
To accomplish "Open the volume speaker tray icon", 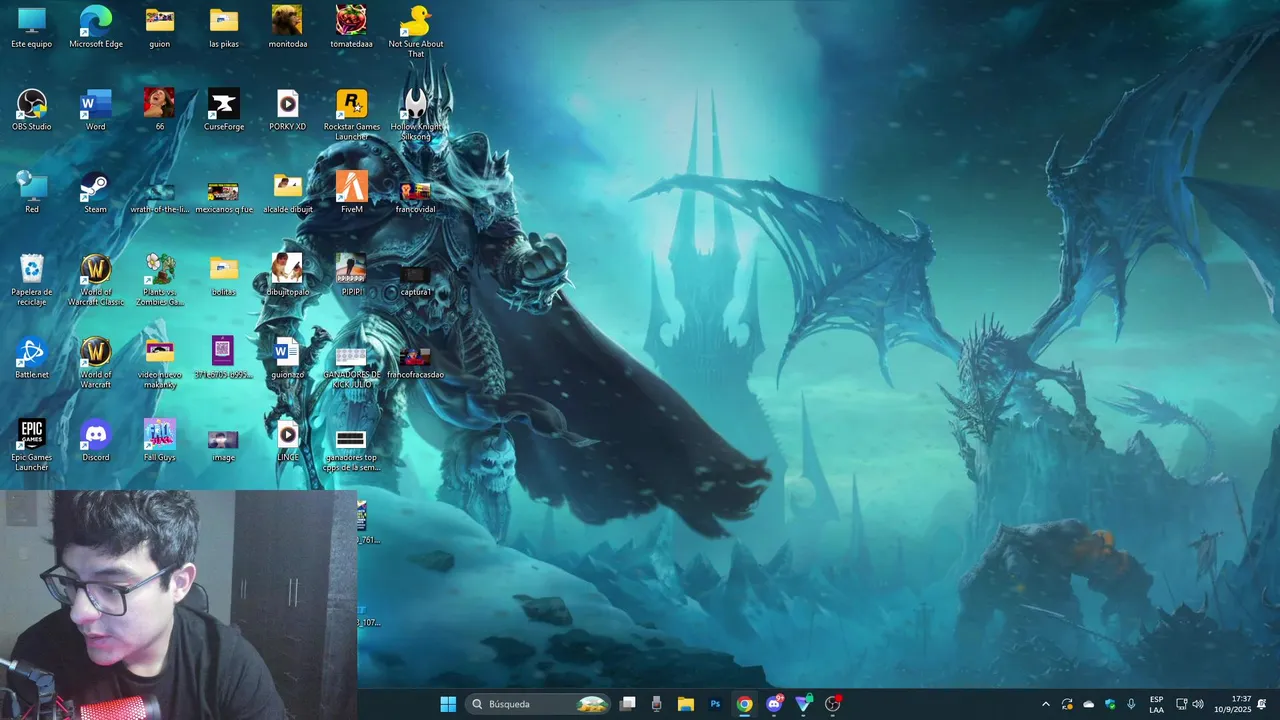I will 1198,704.
